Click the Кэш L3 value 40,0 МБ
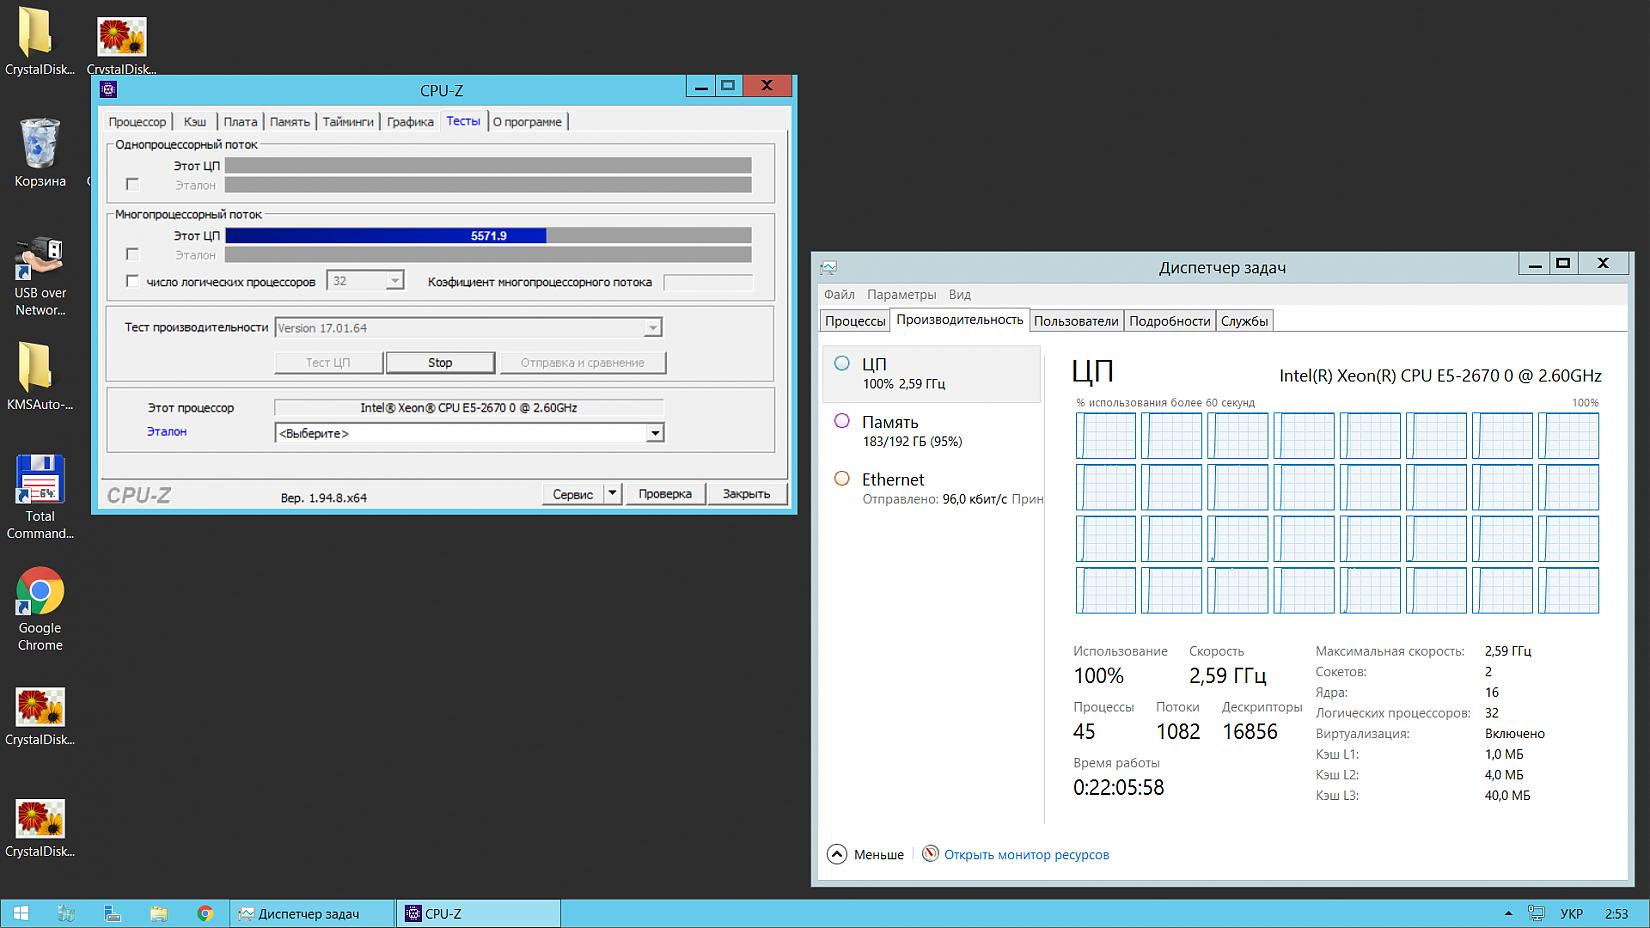The image size is (1650, 928). (1508, 796)
